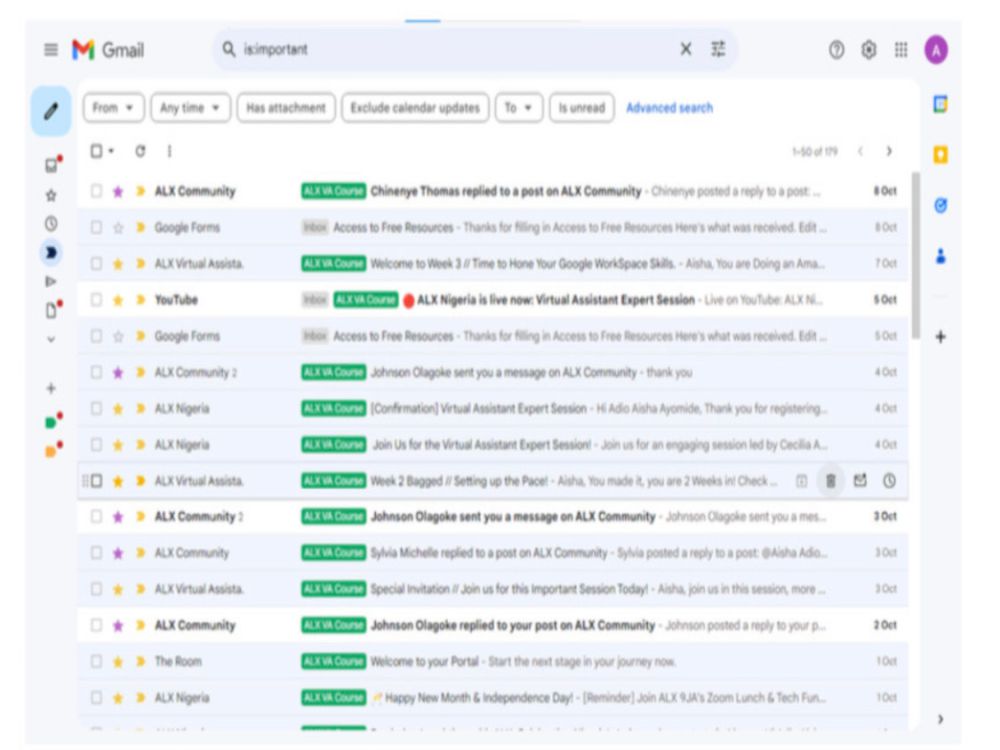This screenshot has width=1000, height=750.
Task: Open Google Tasks side panel icon
Action: [x=941, y=205]
